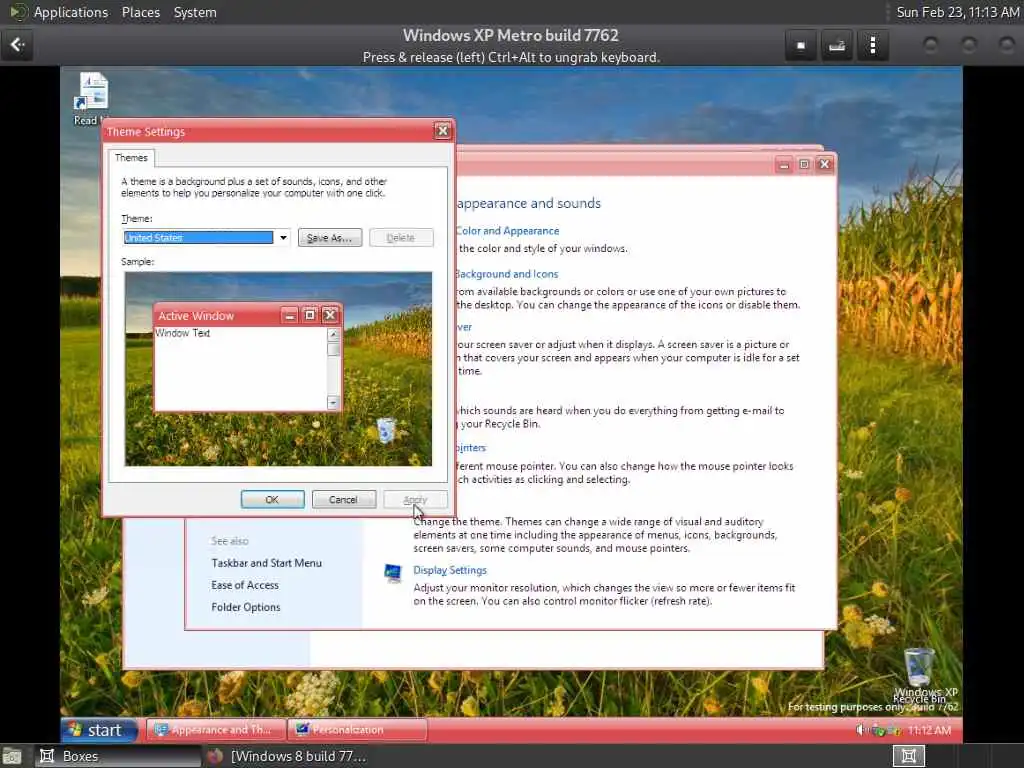Click the Firefox icon in bottom panel
Screen dimensions: 1024x768
pos(215,756)
